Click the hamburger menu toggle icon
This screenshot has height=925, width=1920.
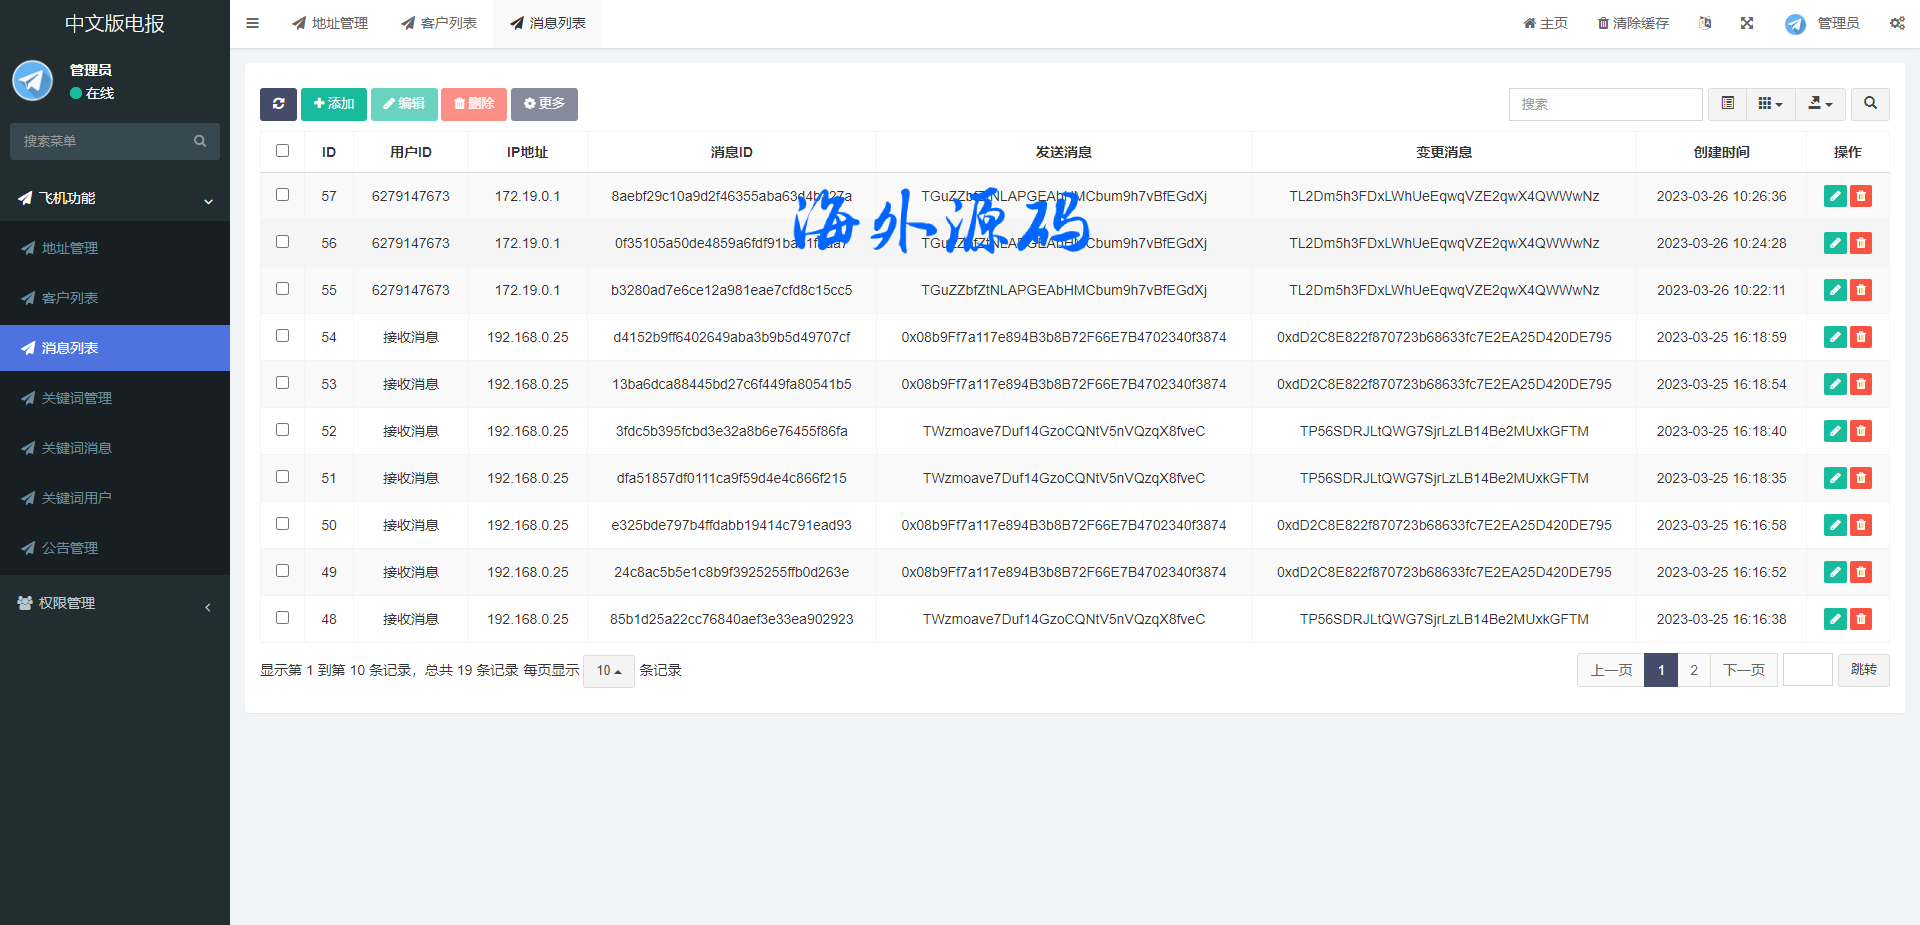coord(253,23)
